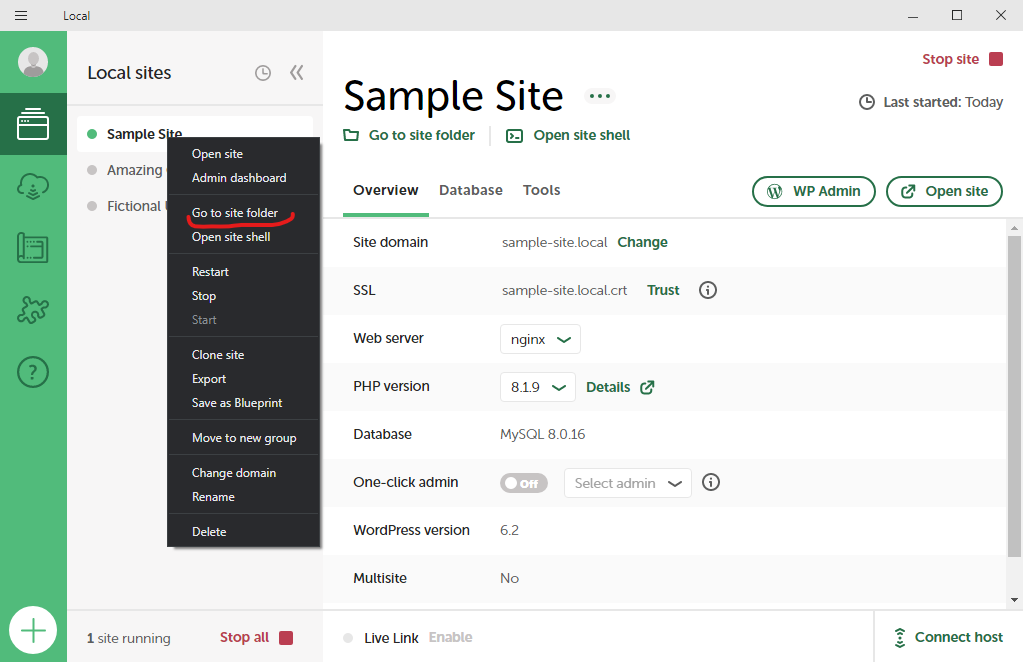Open the Add-ons puzzle icon
The image size is (1023, 662).
click(33, 310)
